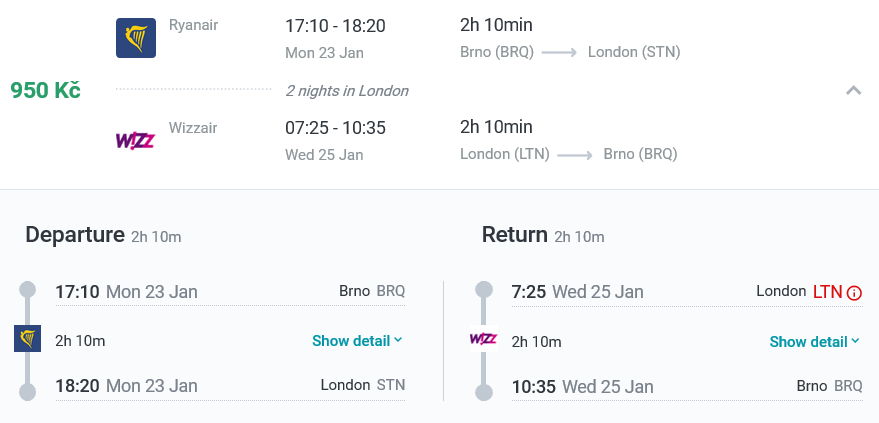Click the Departure section heading
This screenshot has width=879, height=423.
[x=75, y=235]
